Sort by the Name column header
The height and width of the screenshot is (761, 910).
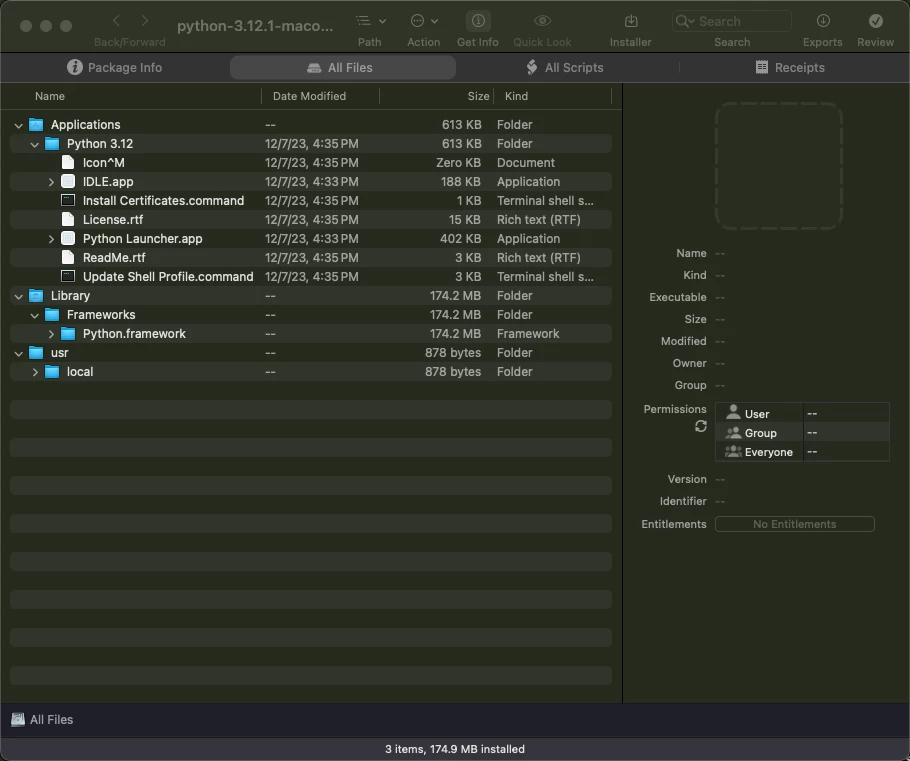(x=50, y=96)
